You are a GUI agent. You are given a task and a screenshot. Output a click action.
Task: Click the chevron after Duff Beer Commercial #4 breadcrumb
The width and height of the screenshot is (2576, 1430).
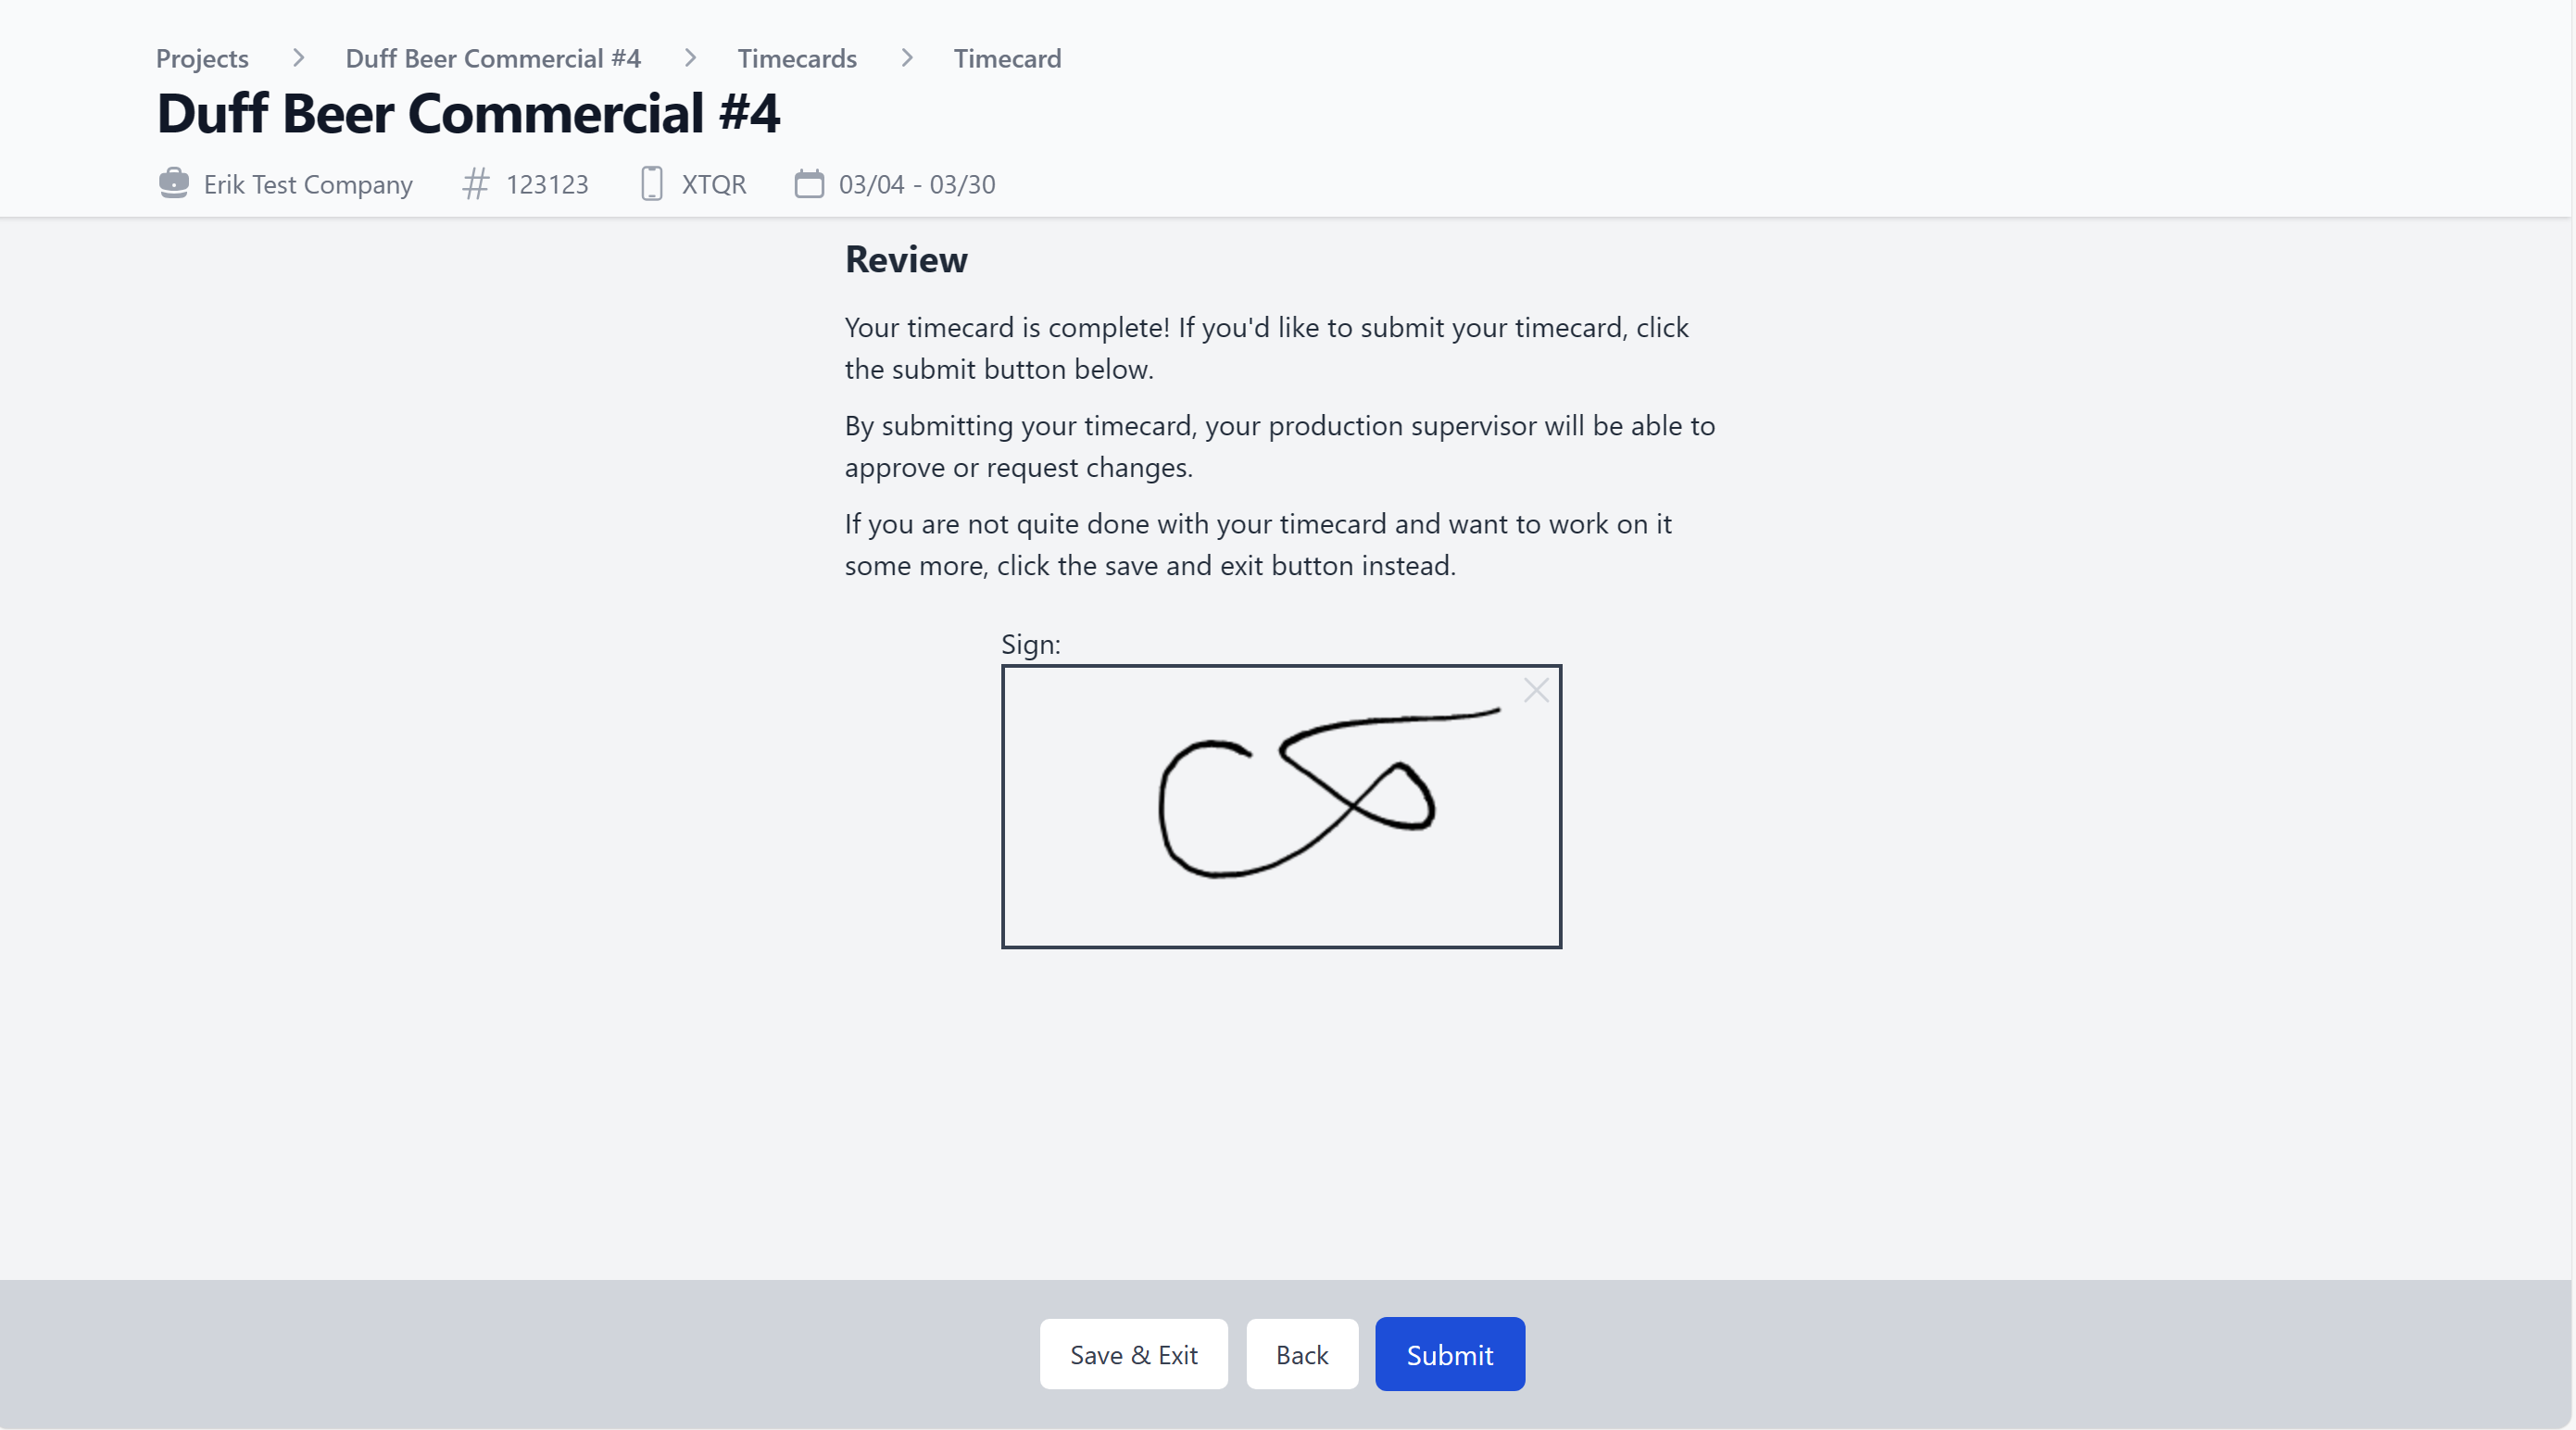point(690,58)
